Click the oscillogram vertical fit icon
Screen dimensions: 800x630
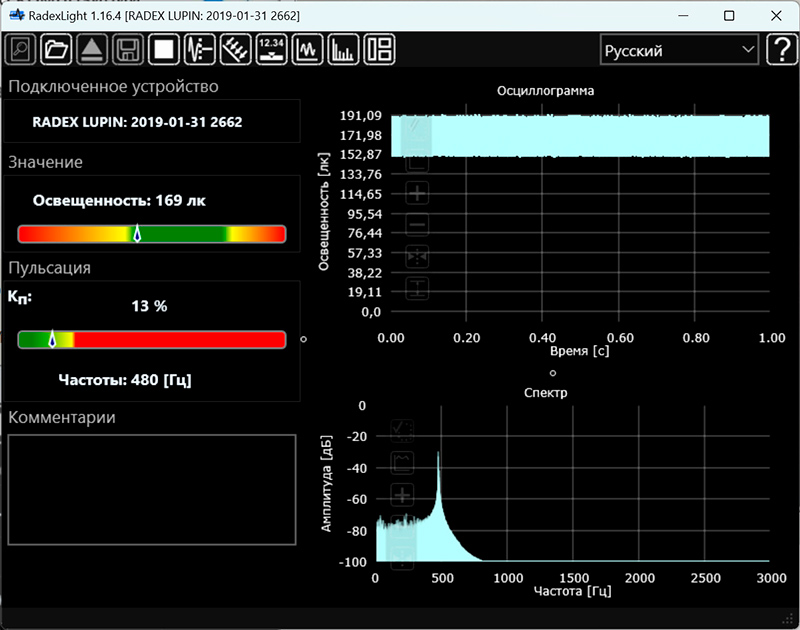[x=417, y=289]
